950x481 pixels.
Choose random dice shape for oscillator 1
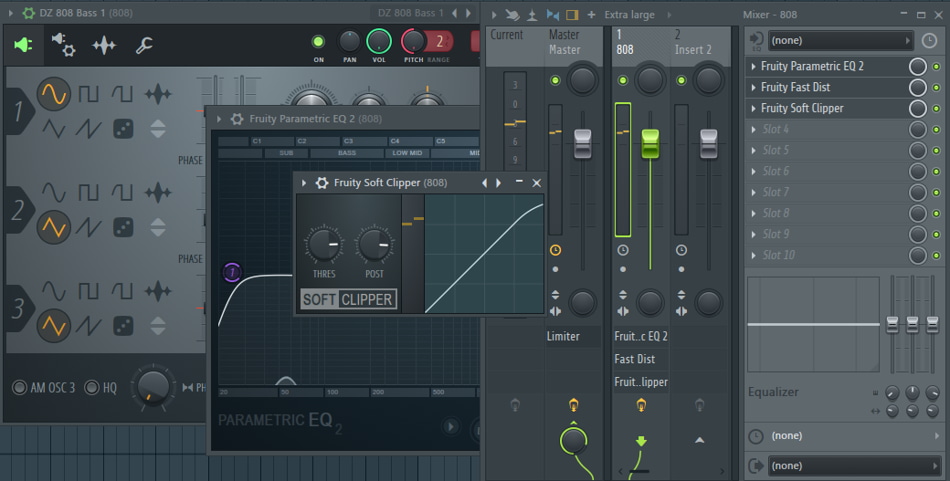click(123, 128)
